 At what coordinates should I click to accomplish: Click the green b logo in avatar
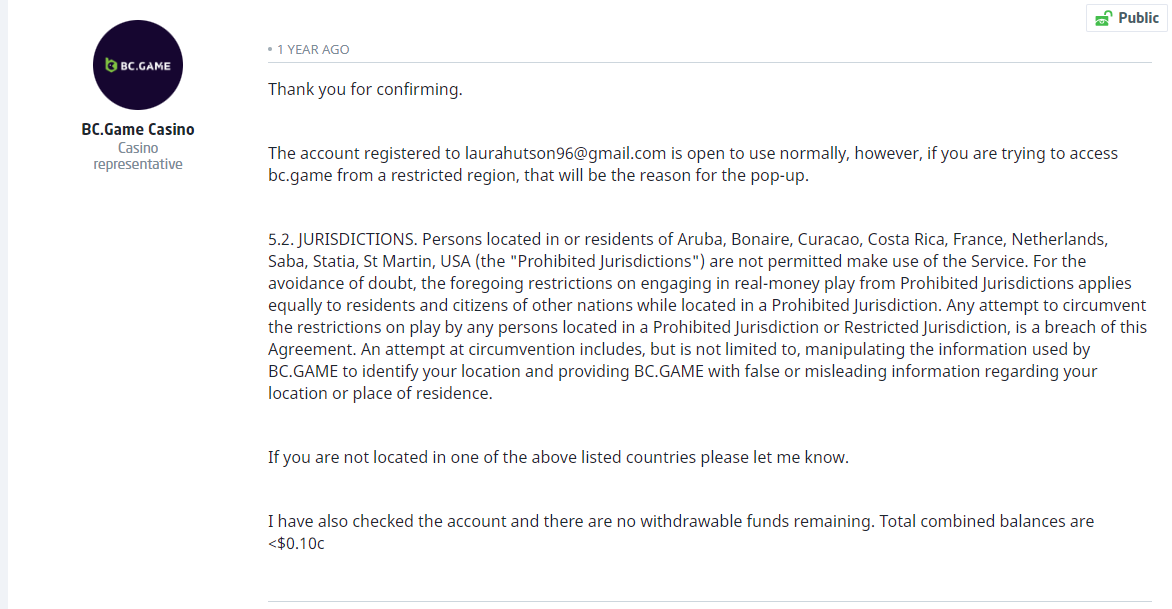pyautogui.click(x=111, y=65)
